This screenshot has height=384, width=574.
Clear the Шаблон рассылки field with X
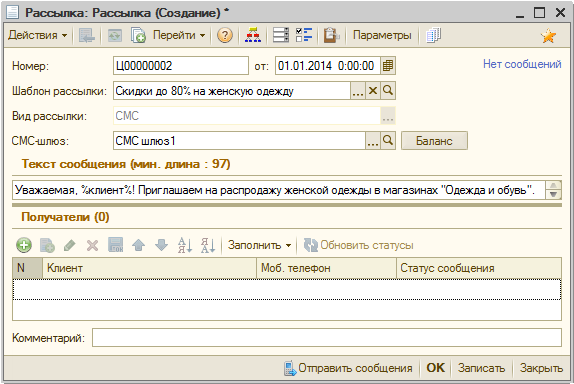coord(373,90)
